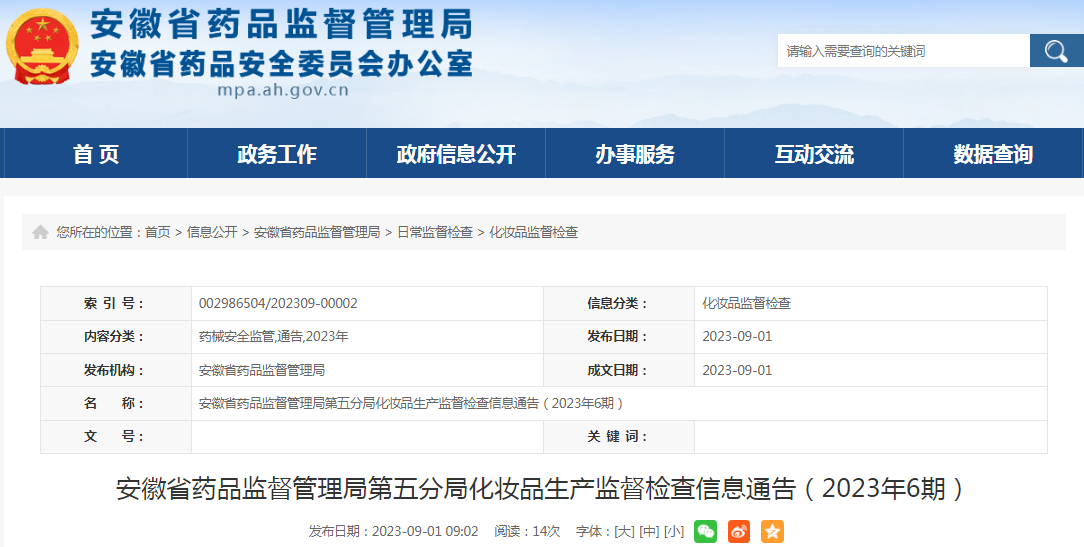The image size is (1084, 547).
Task: Click the 内容分类 label cell
Action: [116, 337]
